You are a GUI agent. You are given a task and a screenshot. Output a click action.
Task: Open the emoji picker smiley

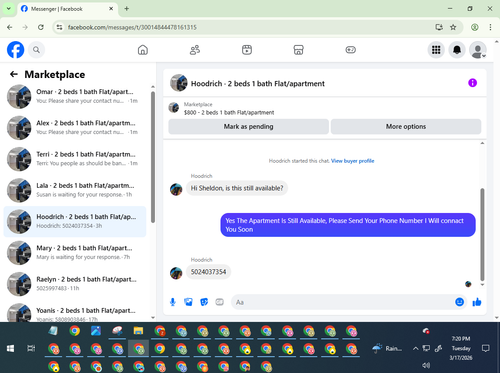click(459, 302)
